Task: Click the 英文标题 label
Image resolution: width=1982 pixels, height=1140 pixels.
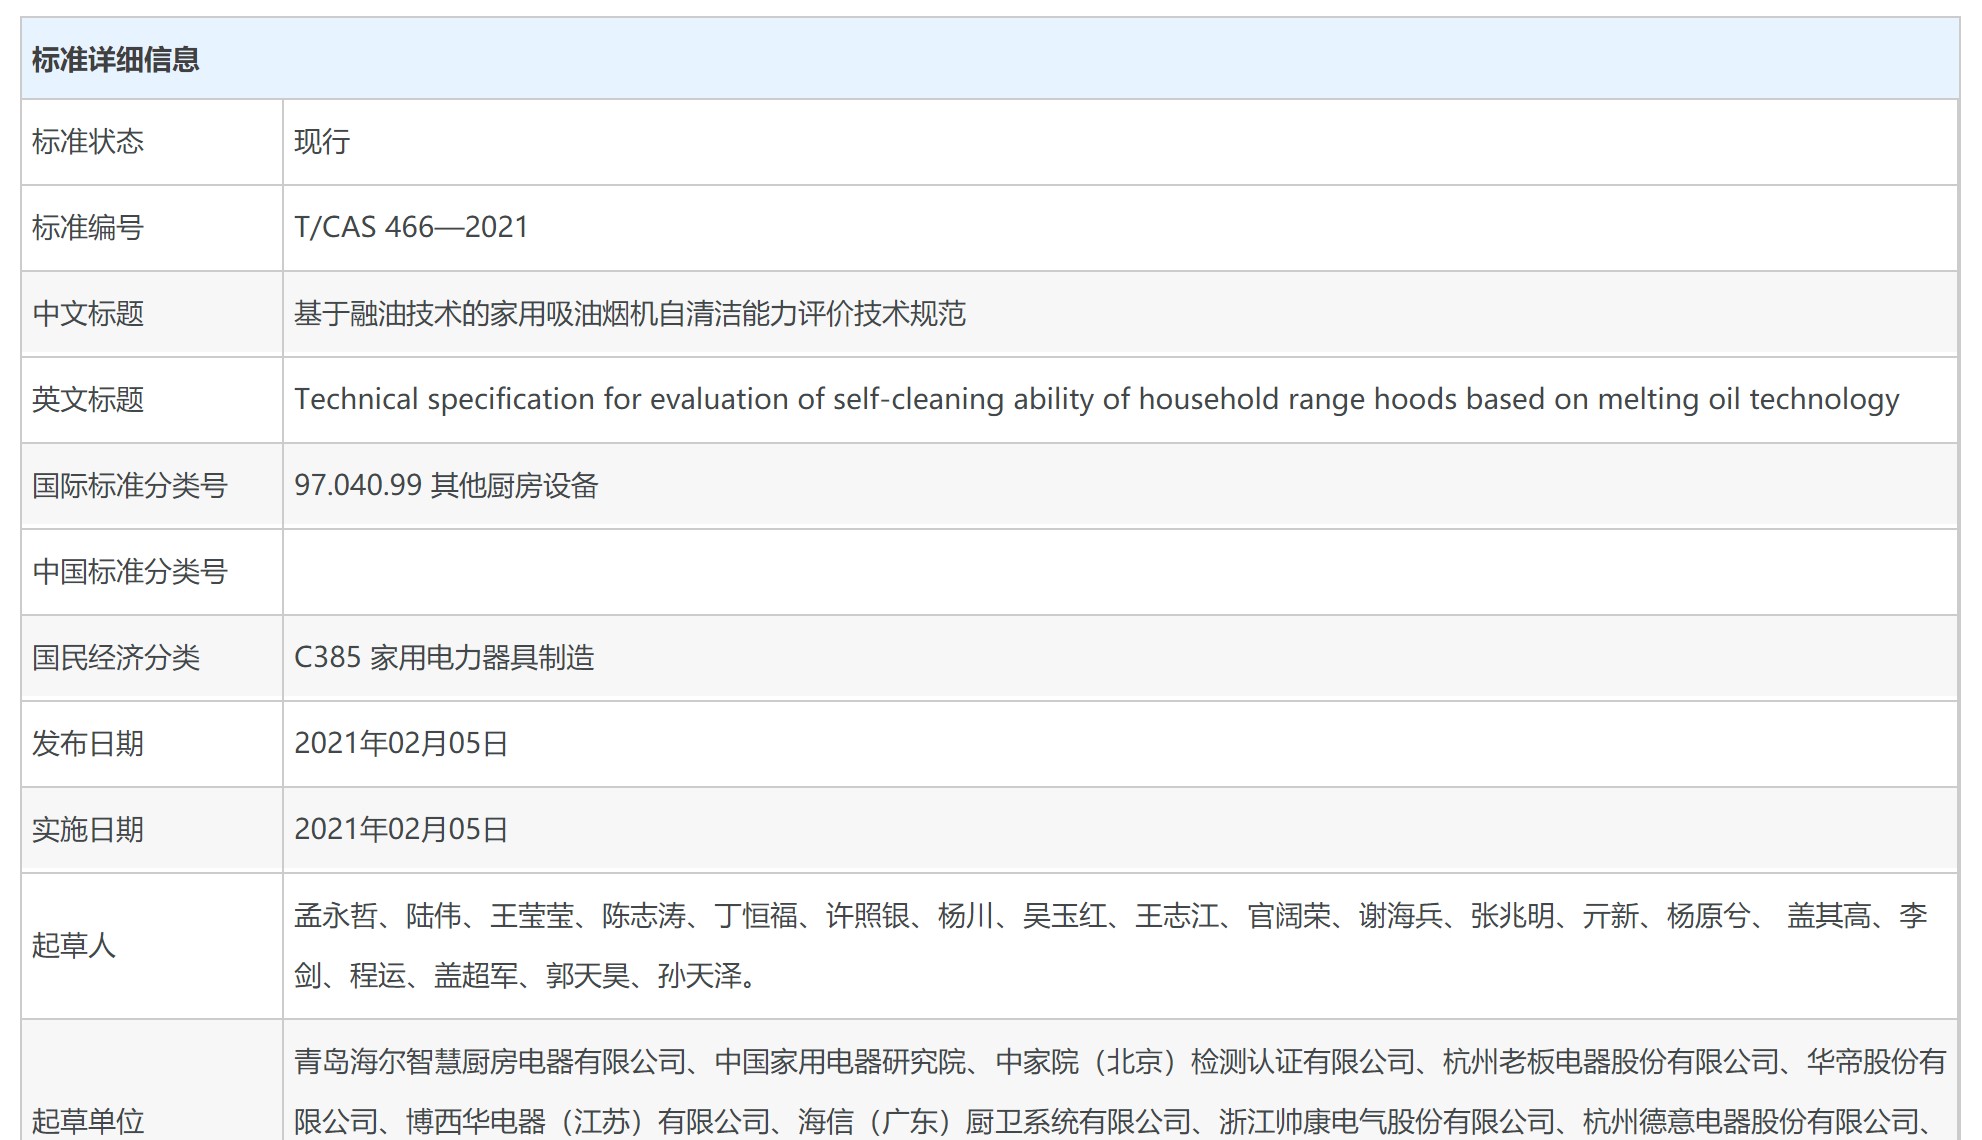Action: (88, 400)
